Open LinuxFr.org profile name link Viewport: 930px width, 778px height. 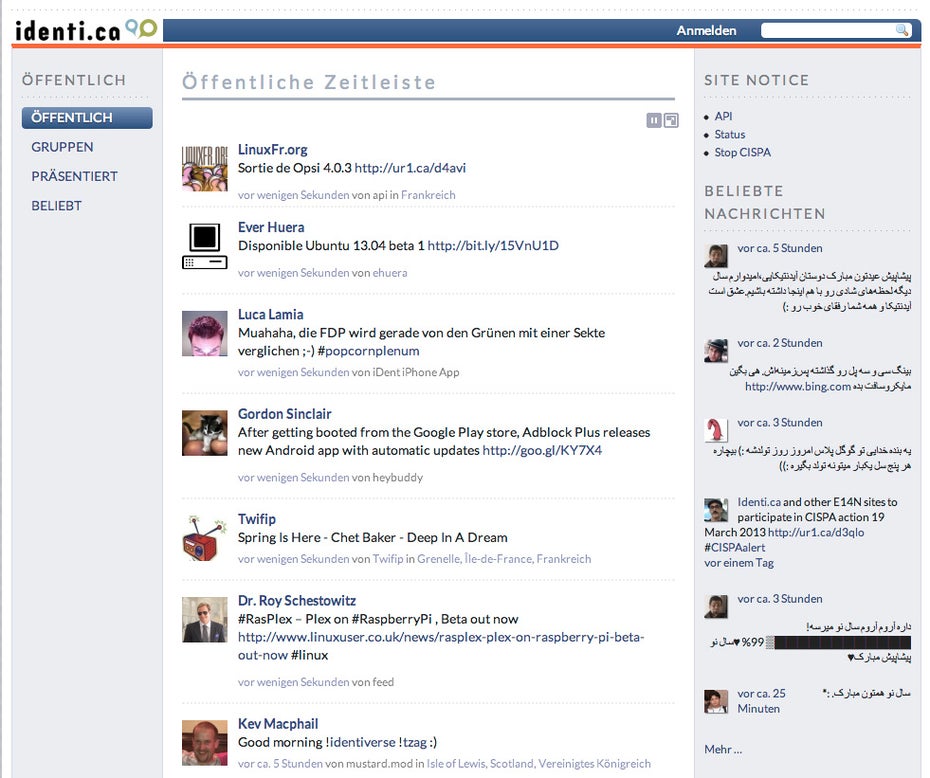[x=273, y=149]
